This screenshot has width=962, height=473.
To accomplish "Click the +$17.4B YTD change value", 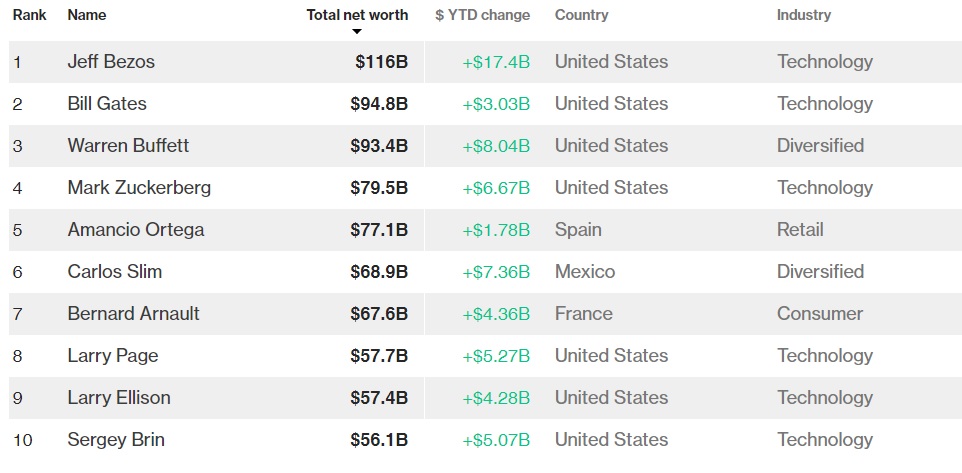I will pyautogui.click(x=495, y=62).
